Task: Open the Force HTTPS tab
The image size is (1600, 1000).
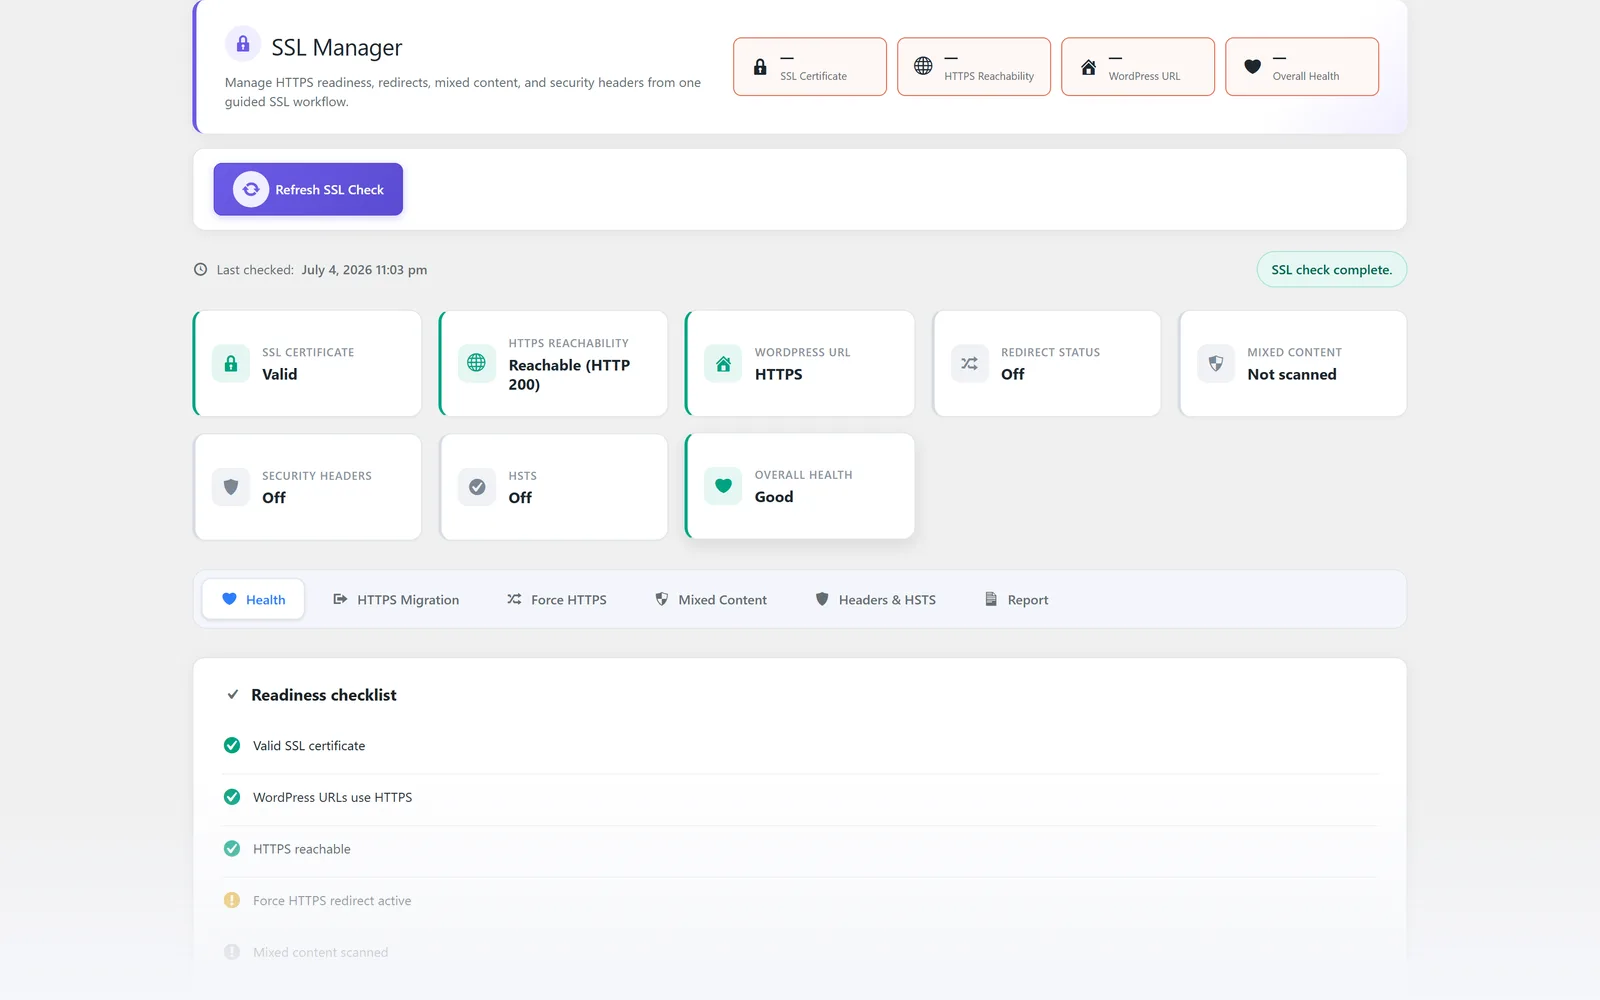Action: point(557,600)
